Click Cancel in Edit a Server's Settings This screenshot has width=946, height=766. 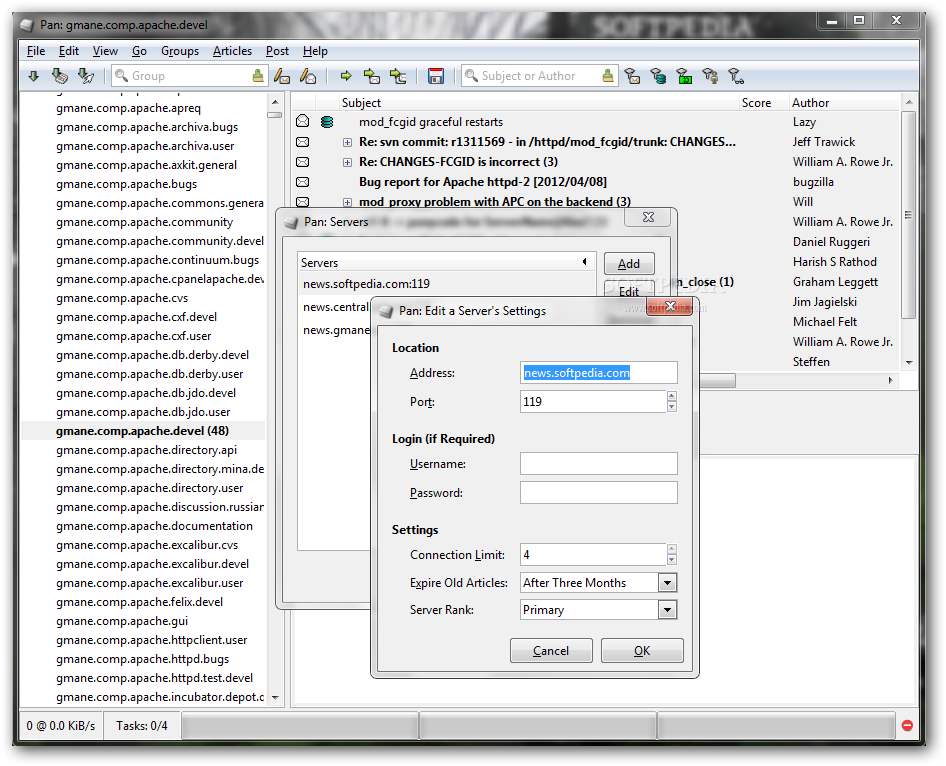tap(551, 651)
